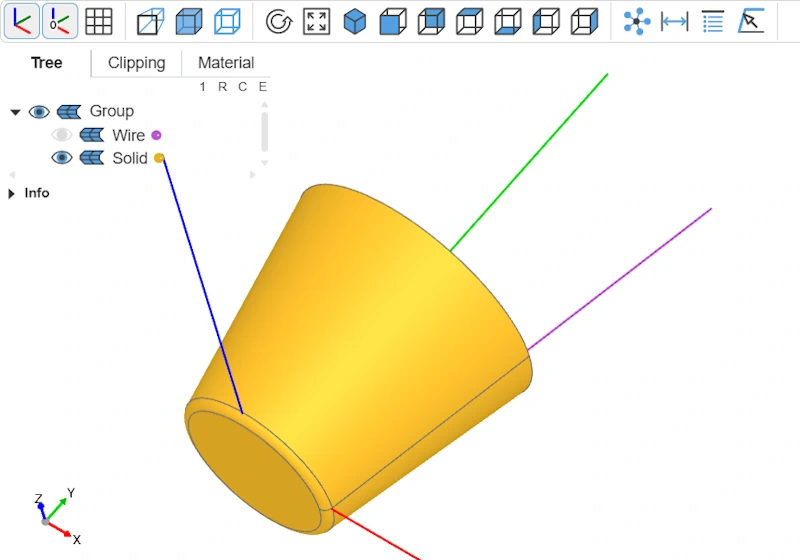Click the Solid orange color dot

coord(159,158)
